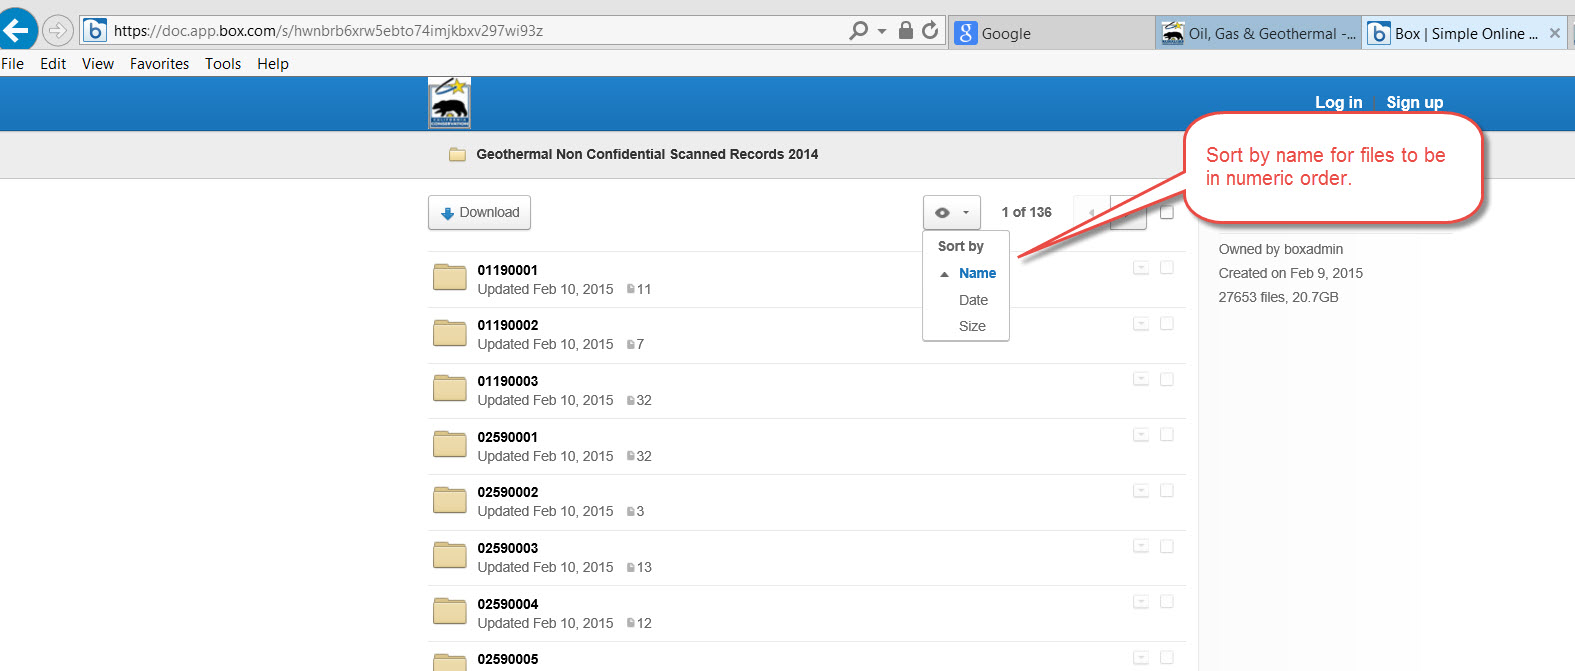The image size is (1575, 671).
Task: Open the eye view options dropdown
Action: point(951,213)
